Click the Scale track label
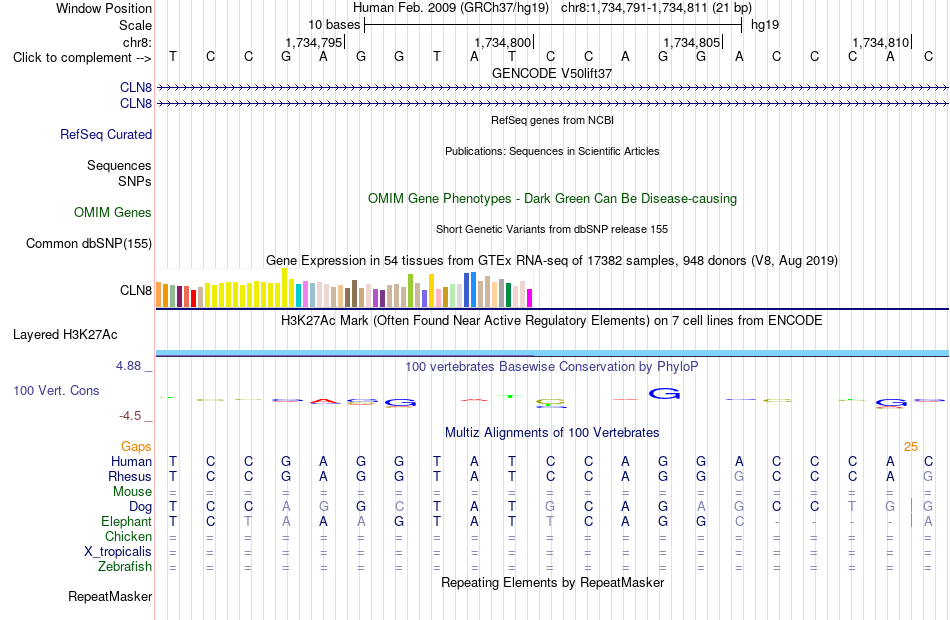Viewport: 950px width, 620px height. coord(135,25)
